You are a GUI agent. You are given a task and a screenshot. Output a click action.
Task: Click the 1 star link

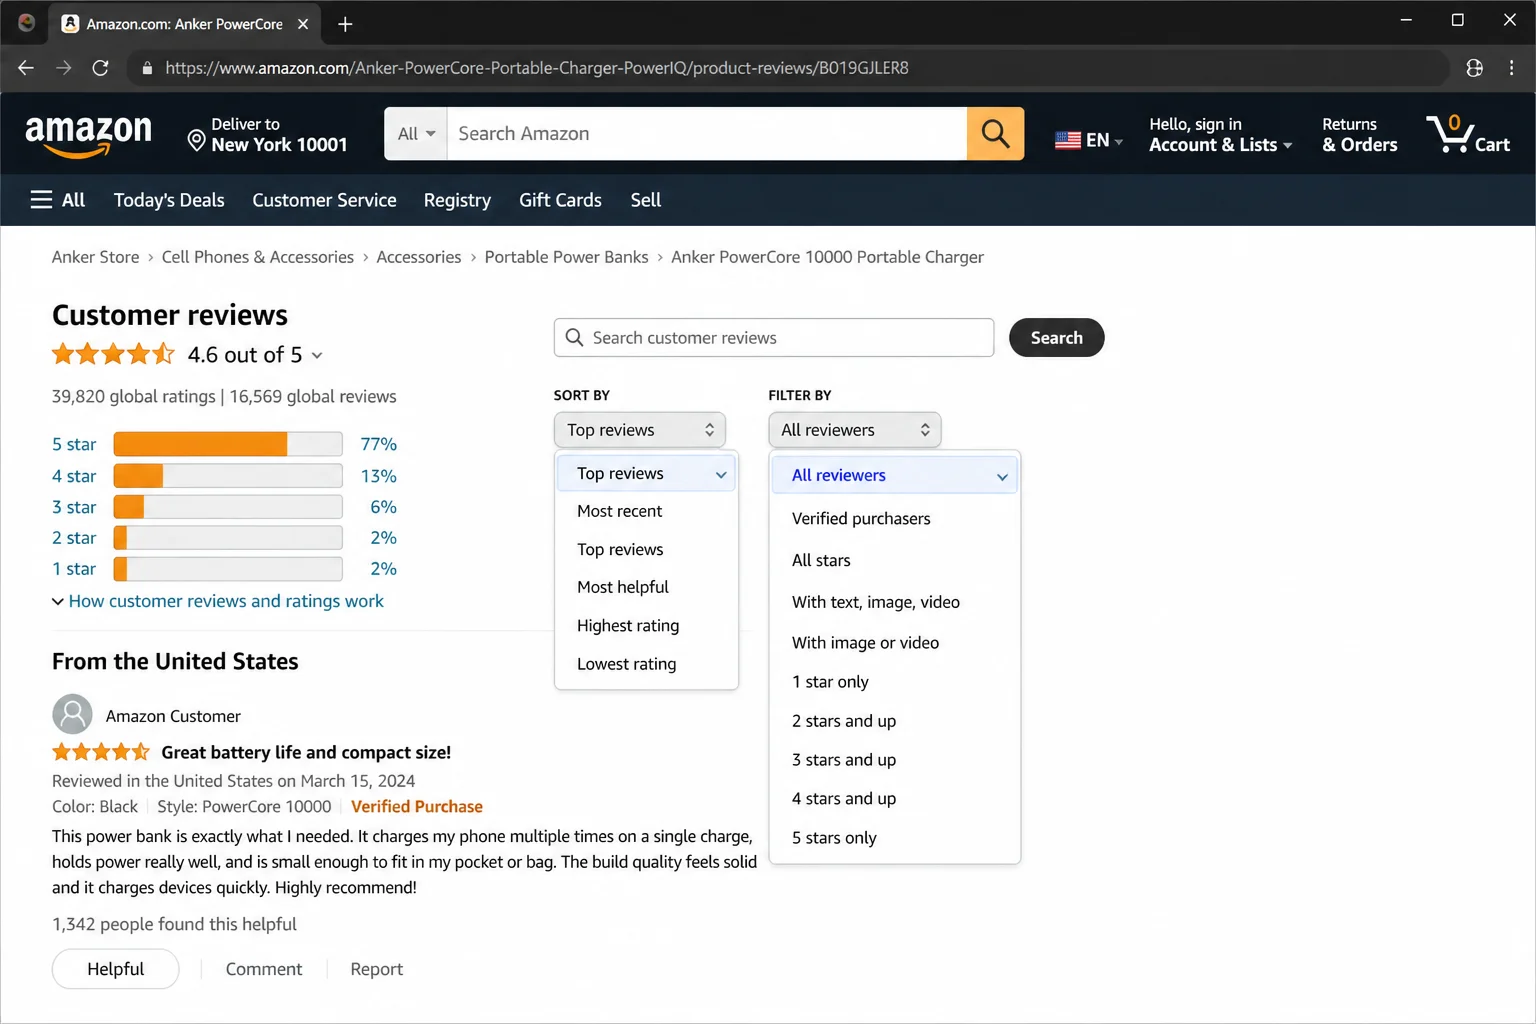coord(74,569)
